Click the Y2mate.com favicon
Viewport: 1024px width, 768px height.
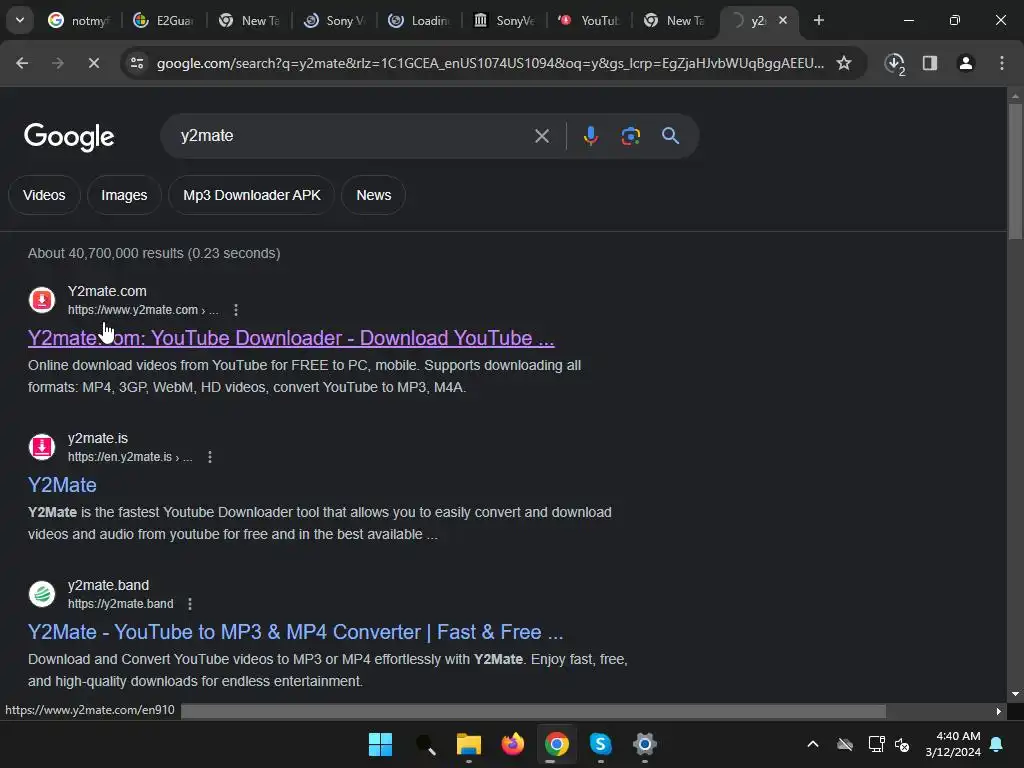tap(42, 300)
